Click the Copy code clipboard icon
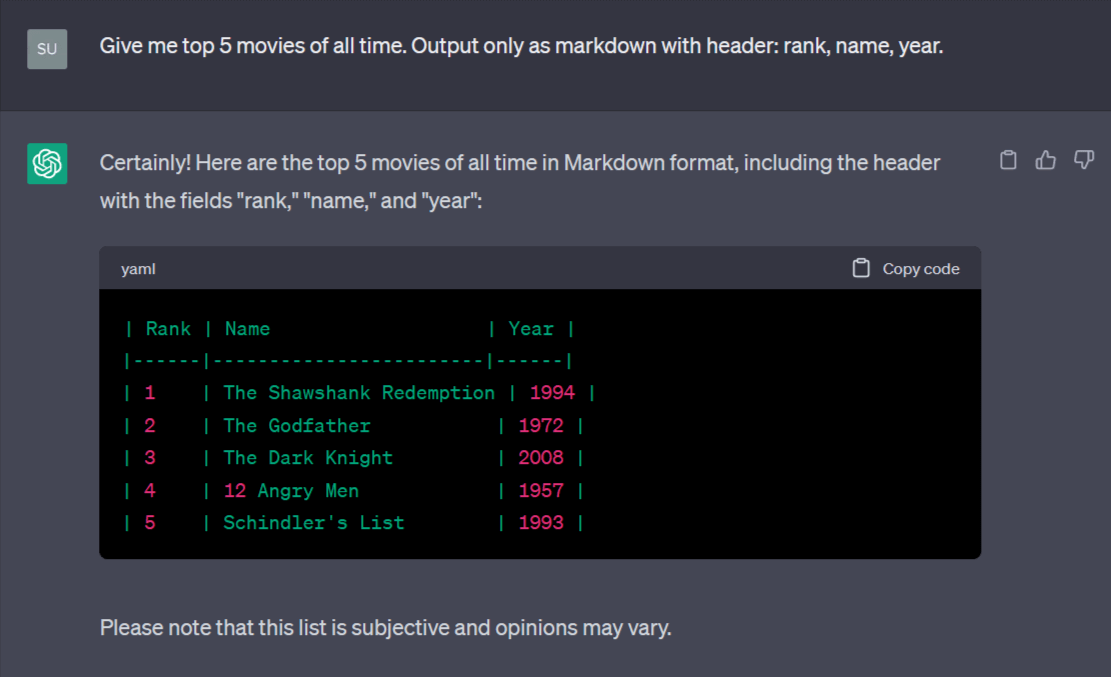This screenshot has height=677, width=1111. [861, 268]
